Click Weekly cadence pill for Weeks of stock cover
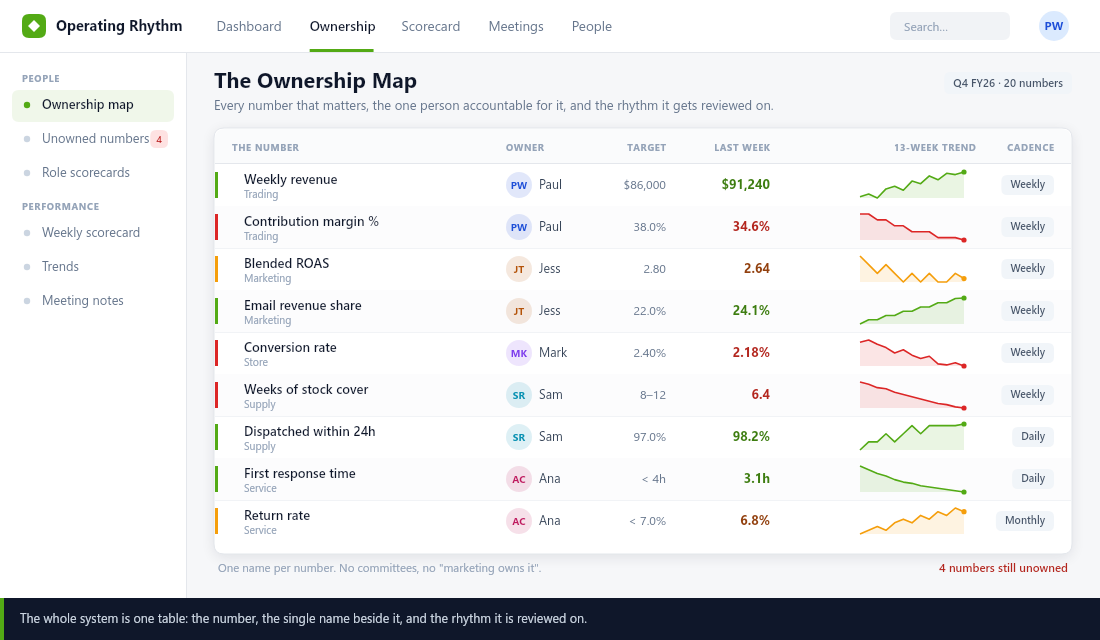Image resolution: width=1100 pixels, height=640 pixels. 1027,395
